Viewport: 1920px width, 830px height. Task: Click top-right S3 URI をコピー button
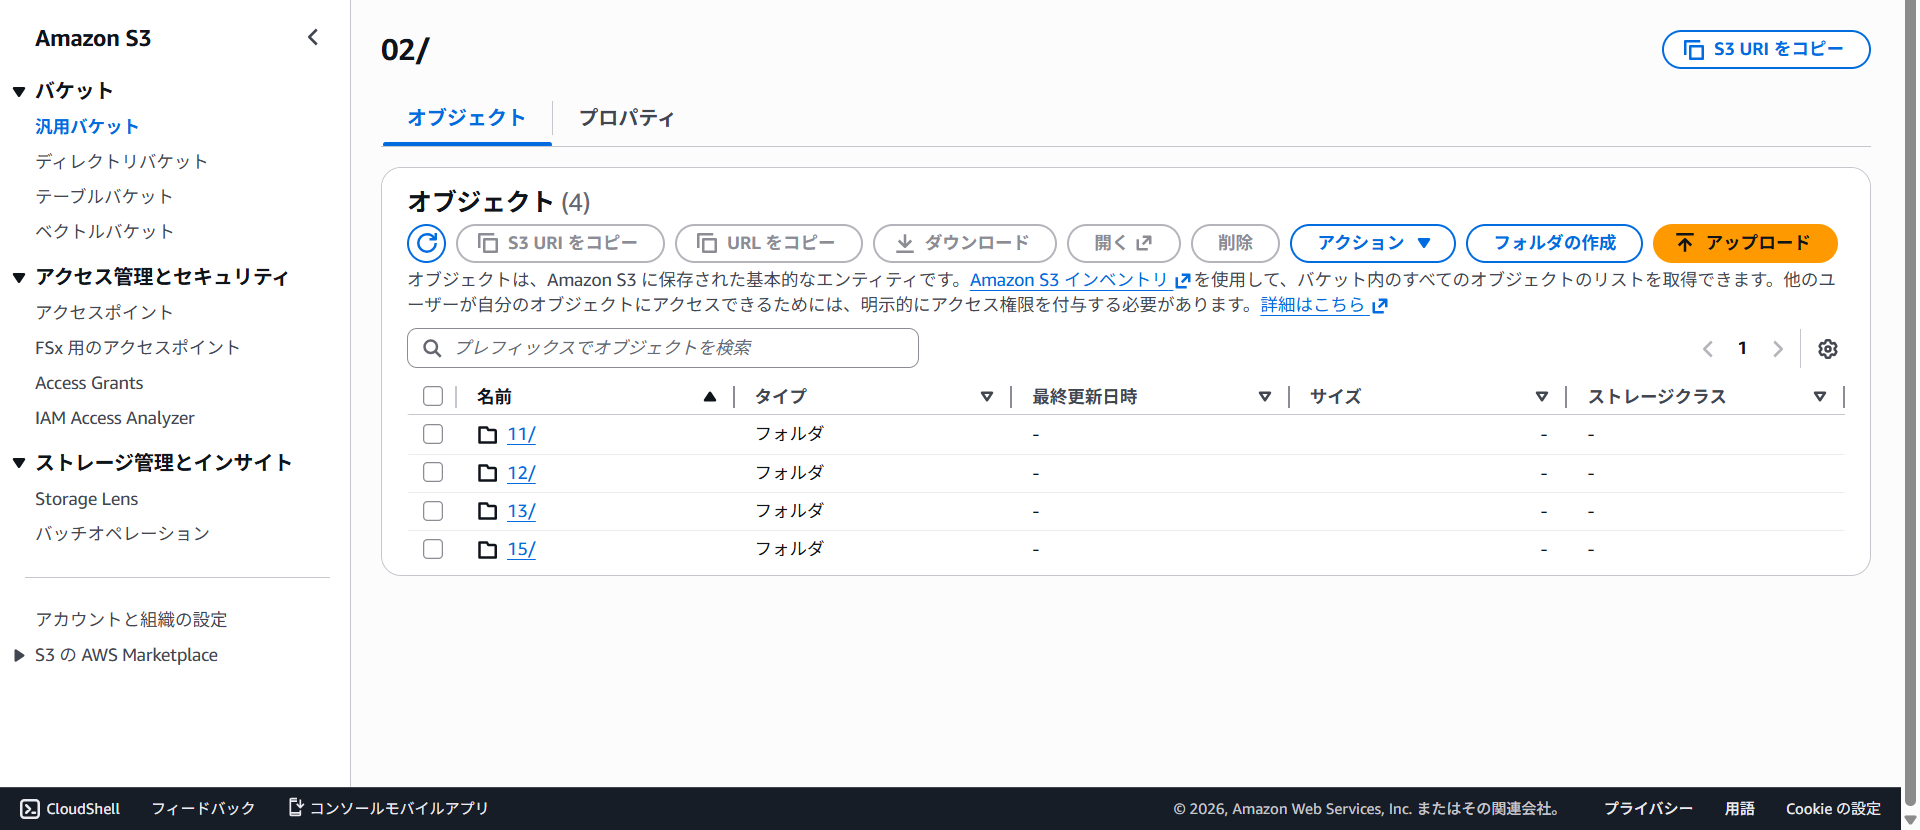coord(1766,49)
